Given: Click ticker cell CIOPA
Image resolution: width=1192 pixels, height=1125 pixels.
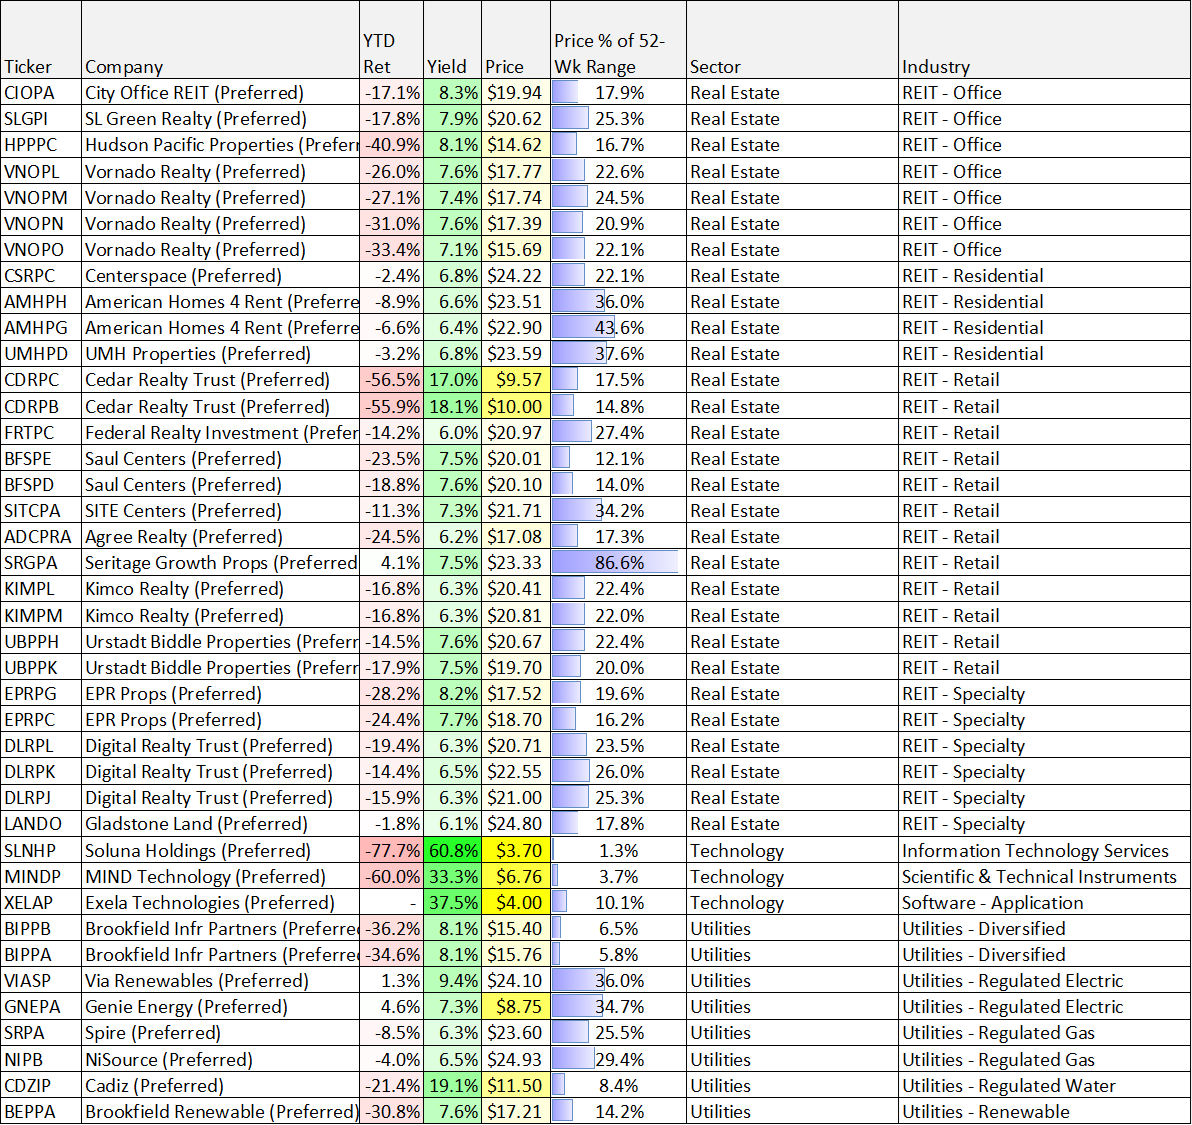Looking at the screenshot, I should coord(41,93).
